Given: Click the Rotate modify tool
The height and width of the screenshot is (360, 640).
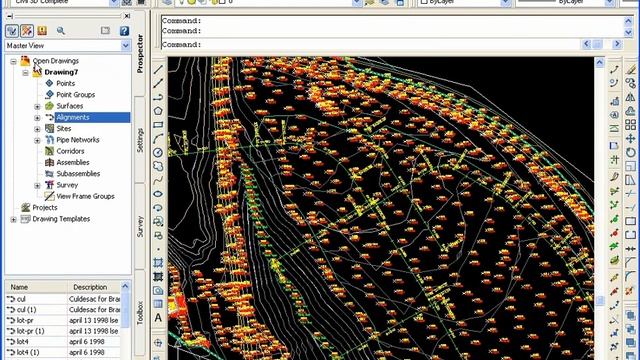Looking at the screenshot, I should click(631, 153).
